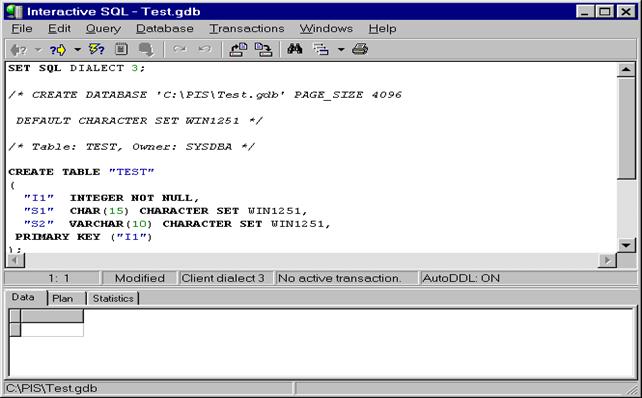Switch to the Plan tab
642x398 pixels.
coord(63,298)
